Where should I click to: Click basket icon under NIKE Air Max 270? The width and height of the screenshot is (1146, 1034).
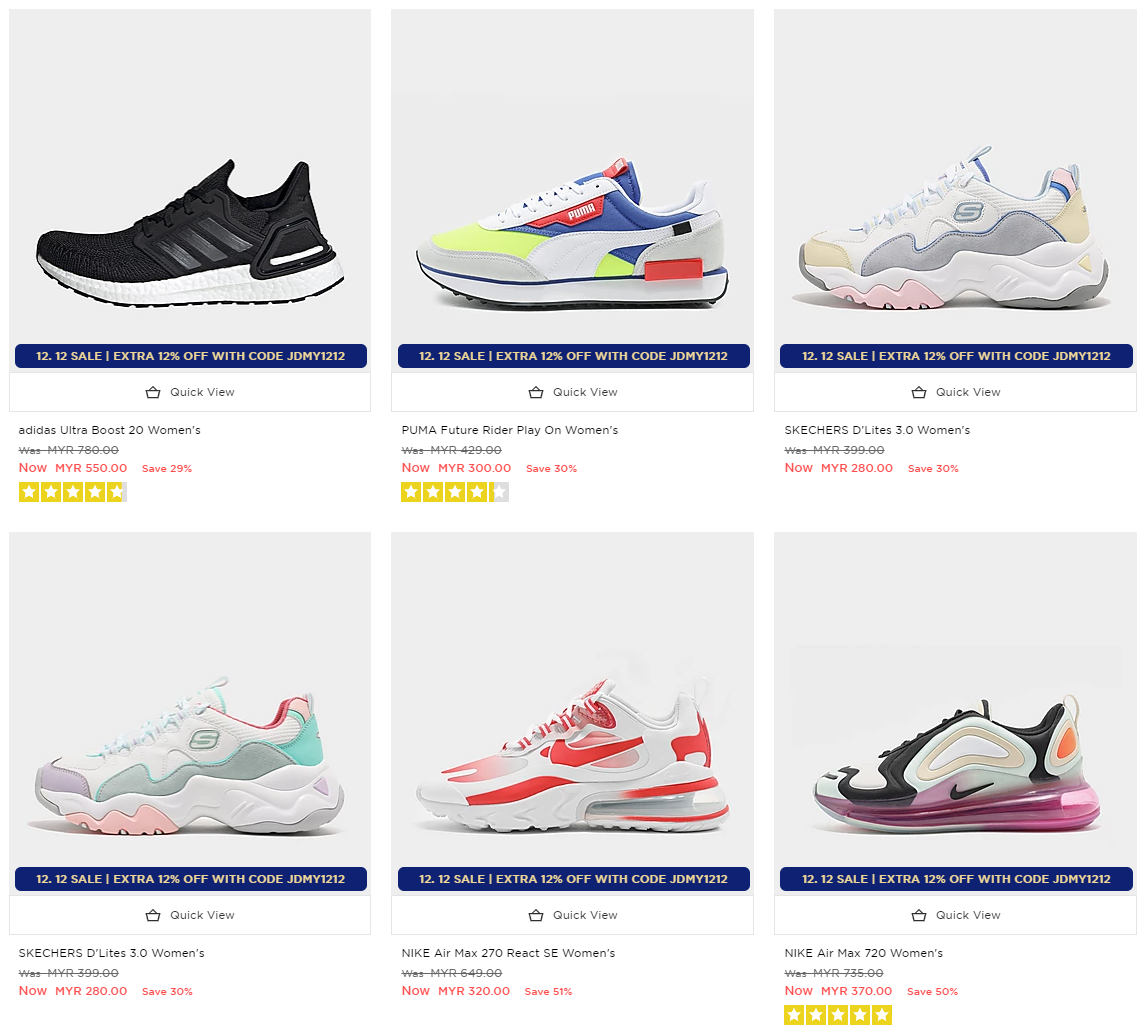tap(536, 916)
